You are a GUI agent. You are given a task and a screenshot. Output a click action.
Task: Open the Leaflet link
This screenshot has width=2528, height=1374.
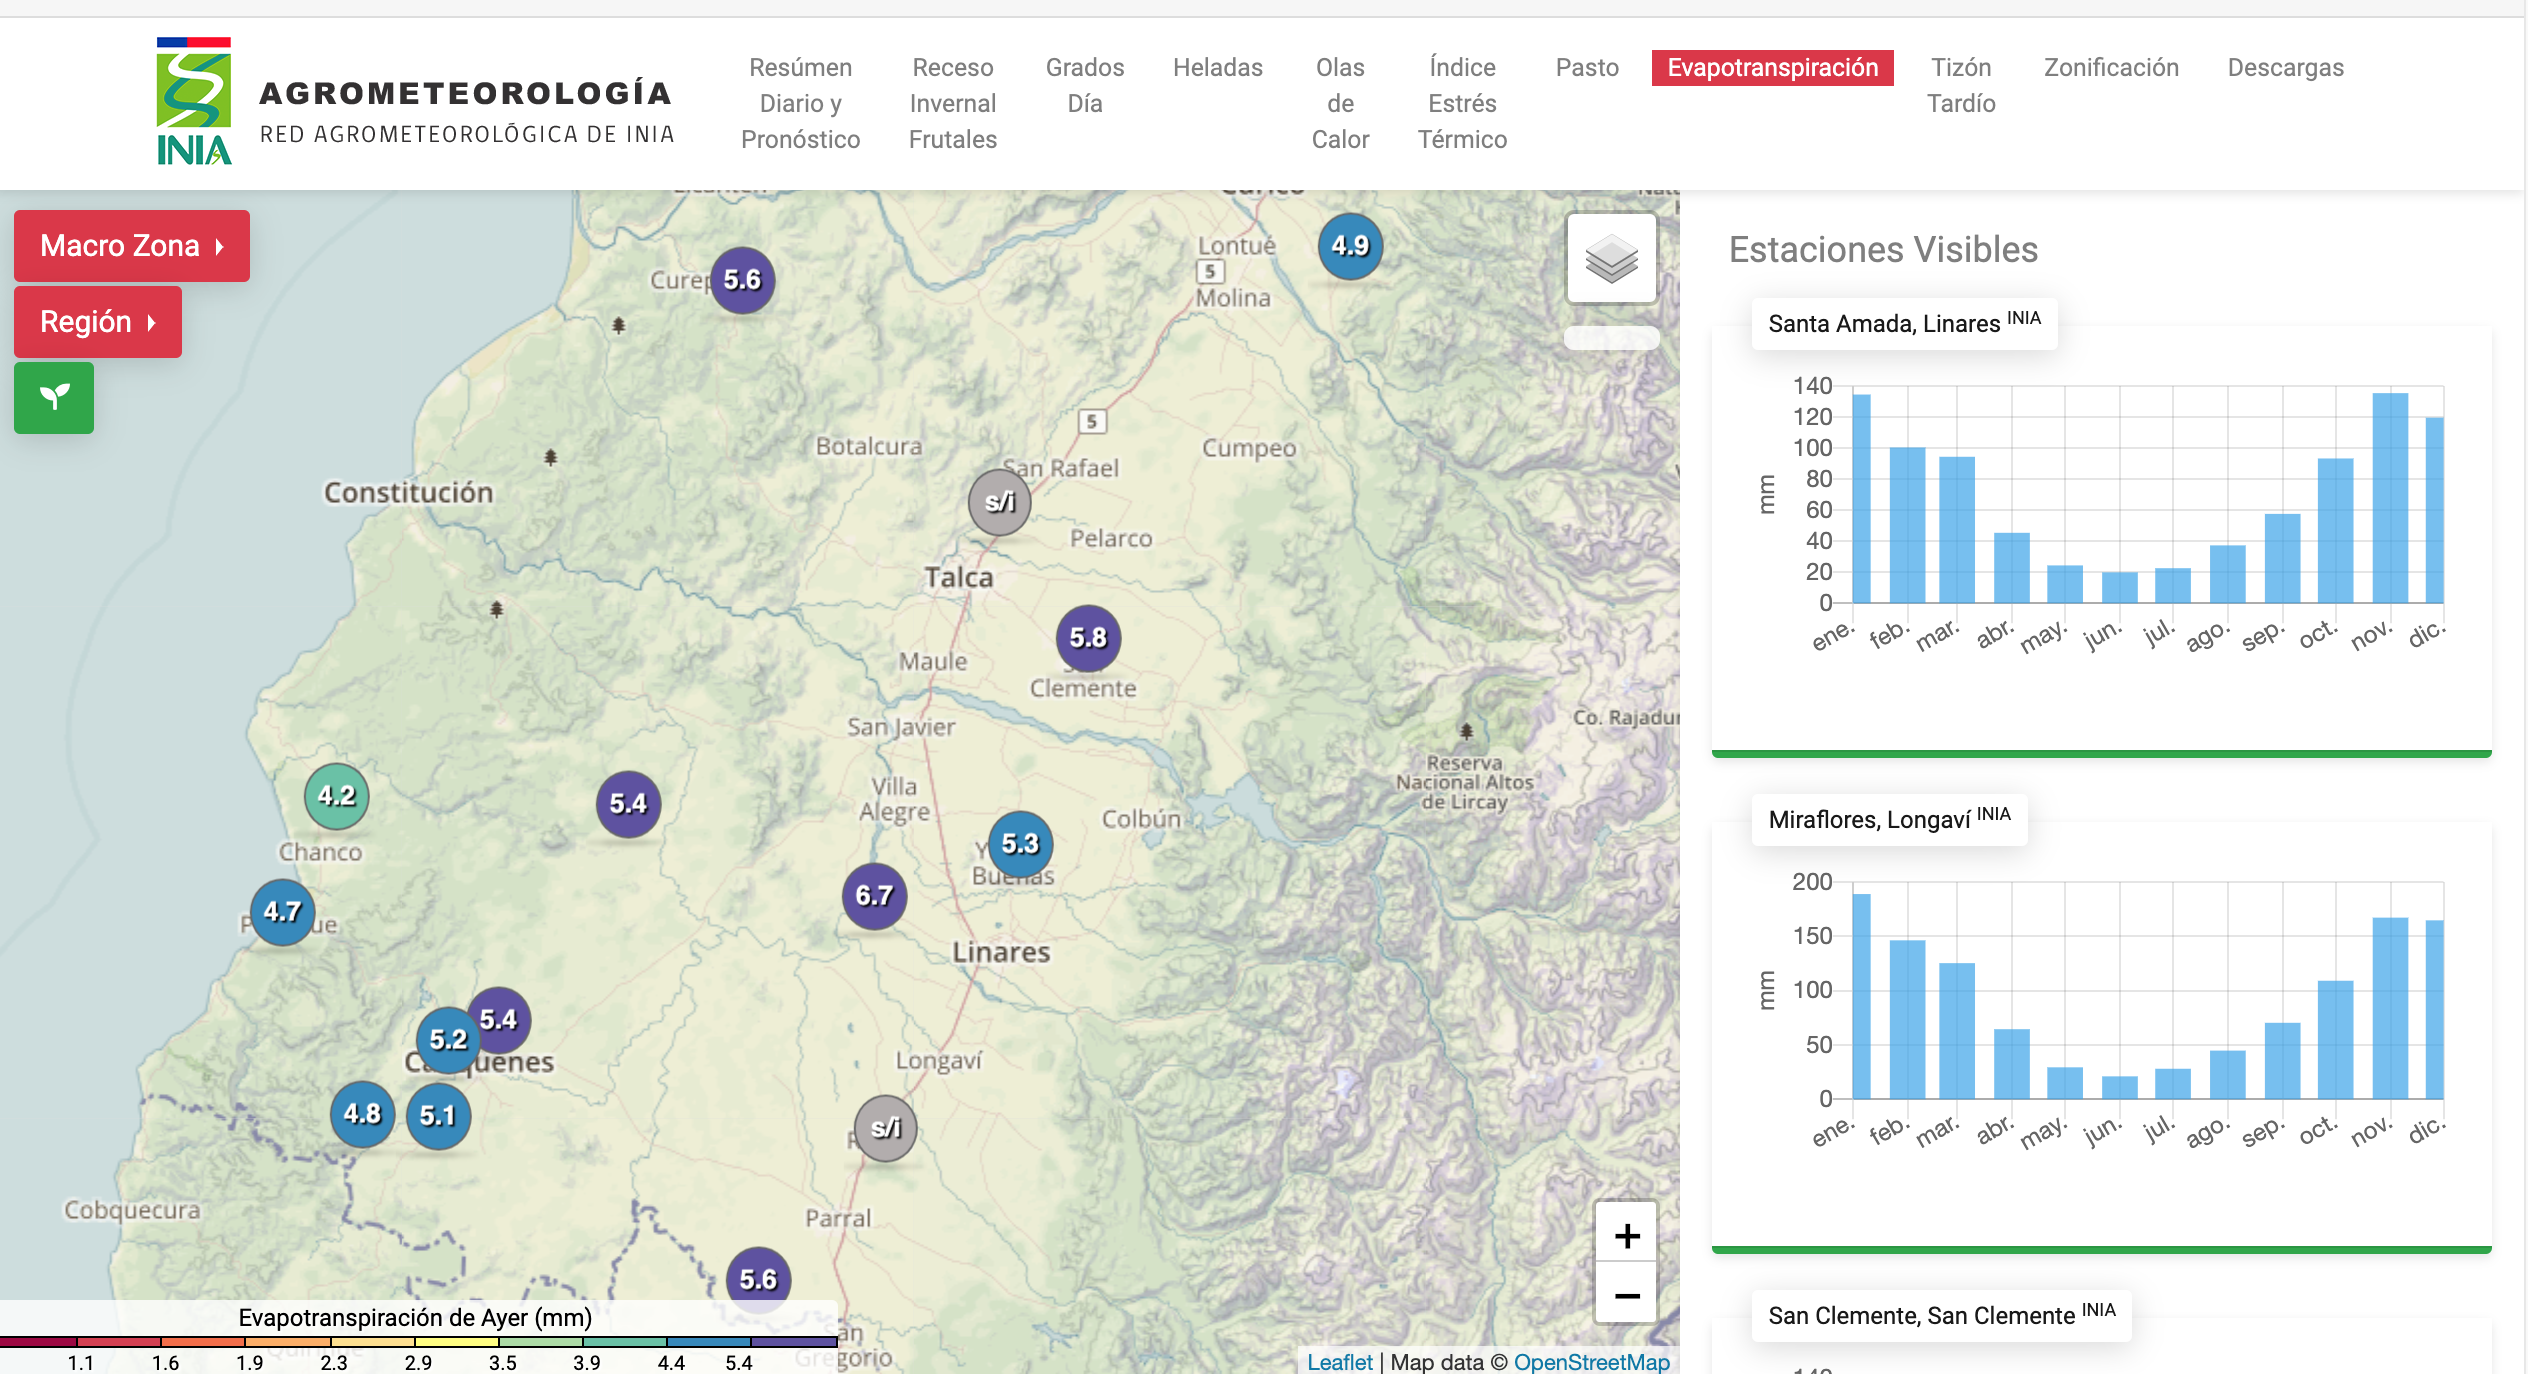click(1340, 1362)
